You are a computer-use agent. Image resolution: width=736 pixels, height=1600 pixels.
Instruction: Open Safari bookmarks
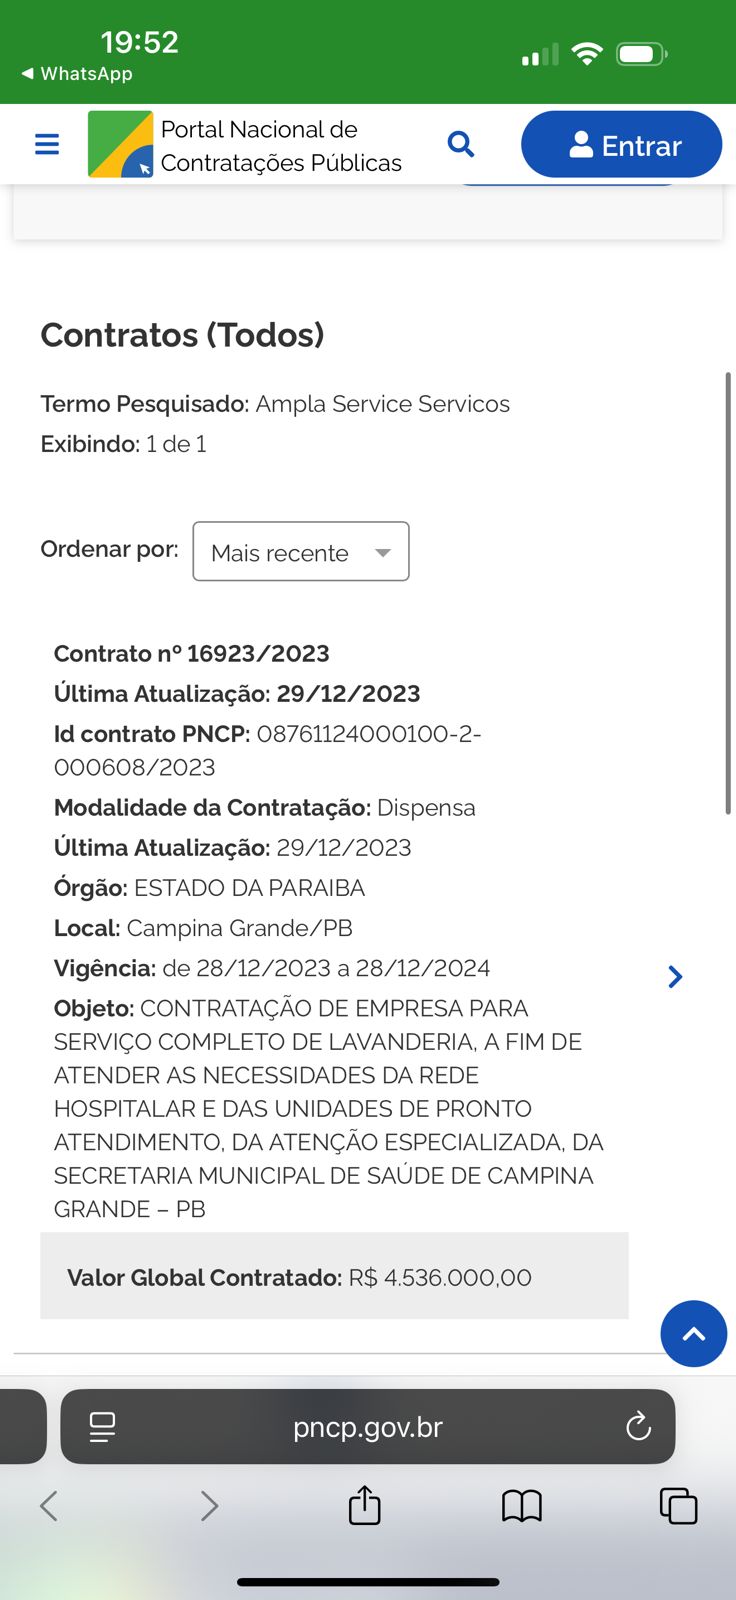pyautogui.click(x=521, y=1505)
